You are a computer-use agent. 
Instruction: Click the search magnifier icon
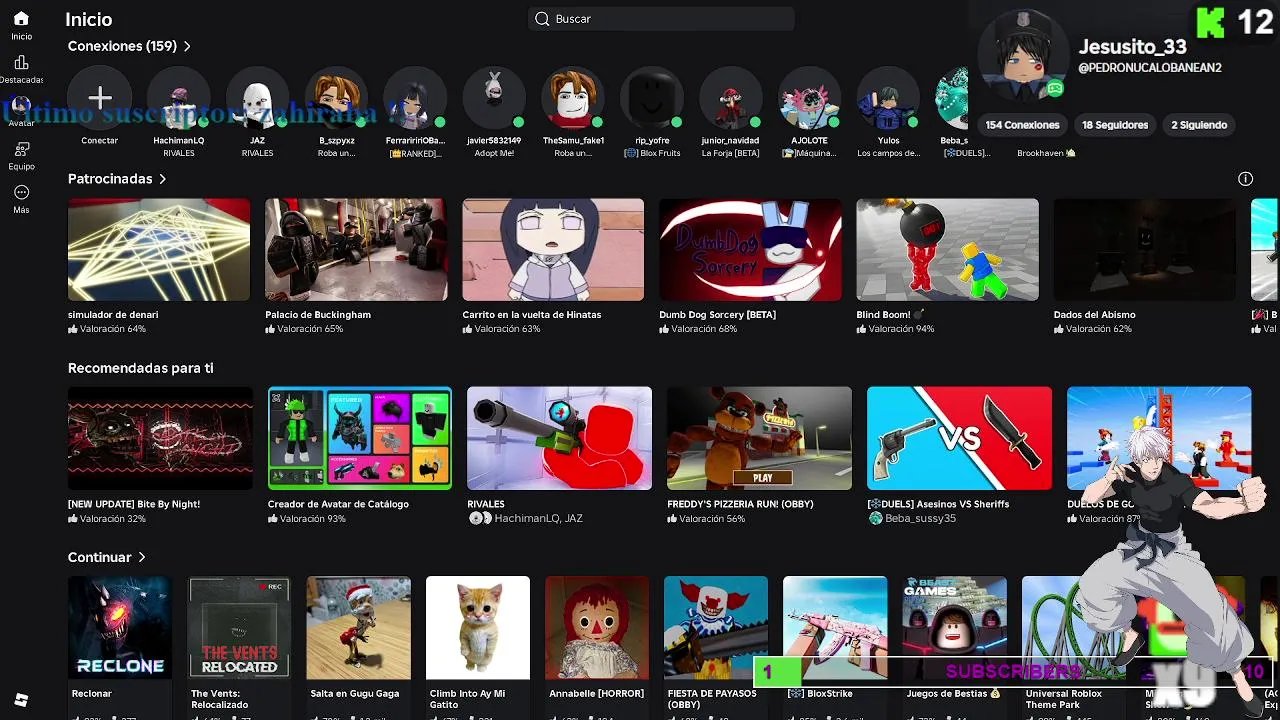[x=542, y=19]
